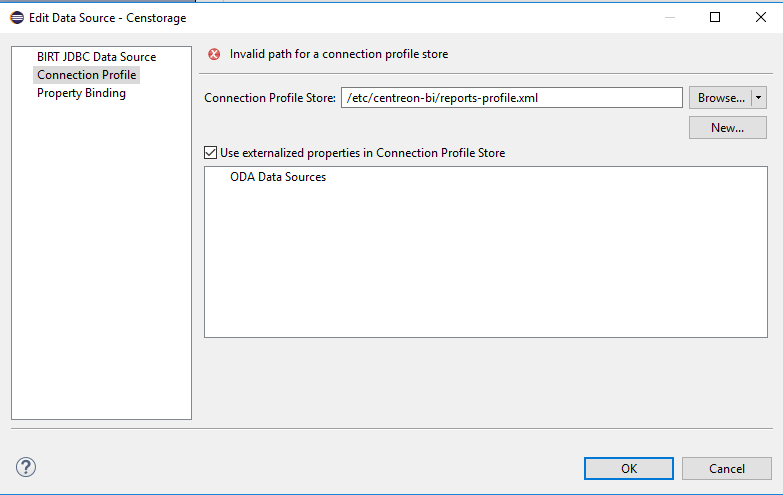Minimize the Edit Data Source dialog
Image resolution: width=783 pixels, height=495 pixels.
(668, 17)
